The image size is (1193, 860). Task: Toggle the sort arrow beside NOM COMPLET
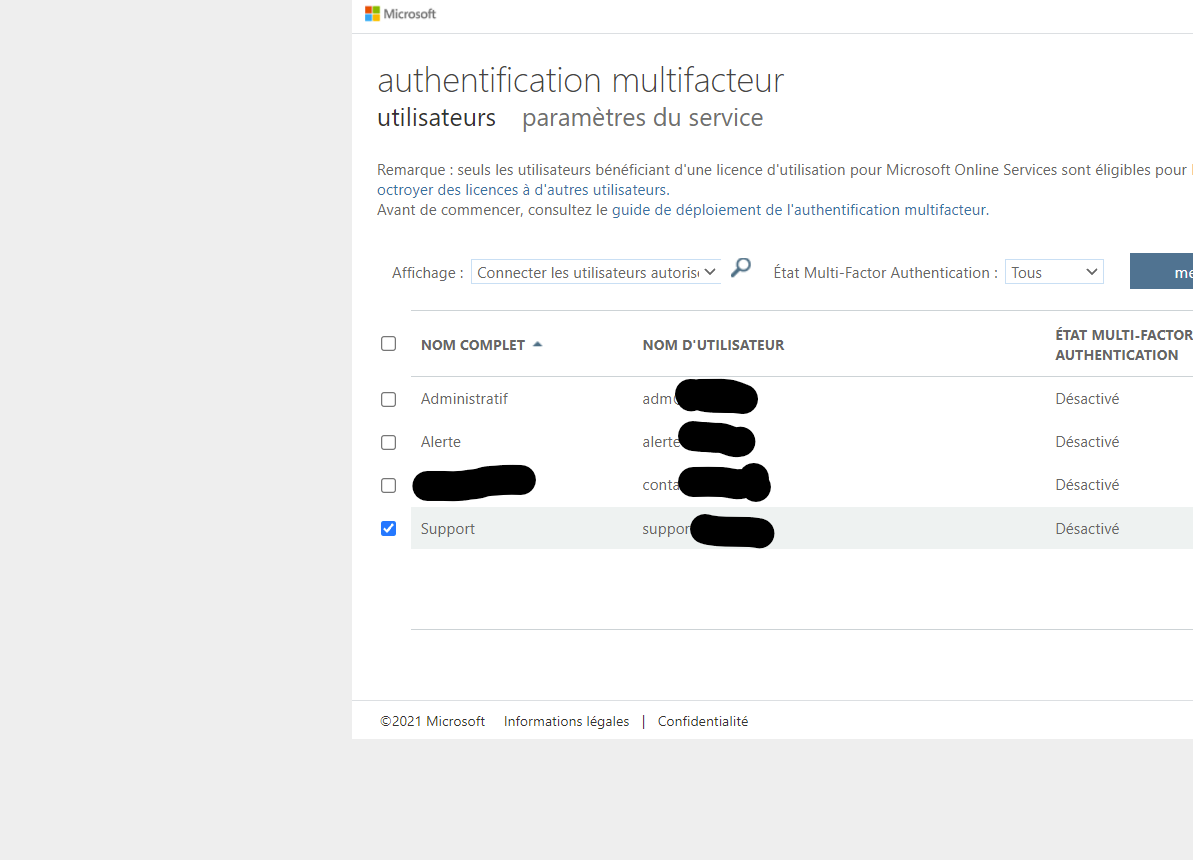(x=538, y=345)
